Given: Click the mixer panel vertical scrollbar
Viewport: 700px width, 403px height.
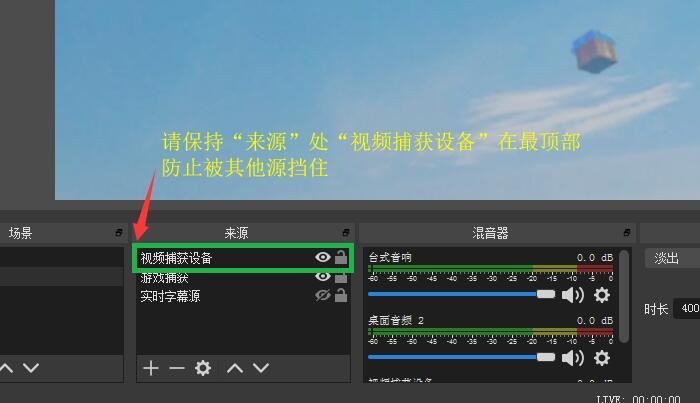Looking at the screenshot, I should (x=625, y=297).
